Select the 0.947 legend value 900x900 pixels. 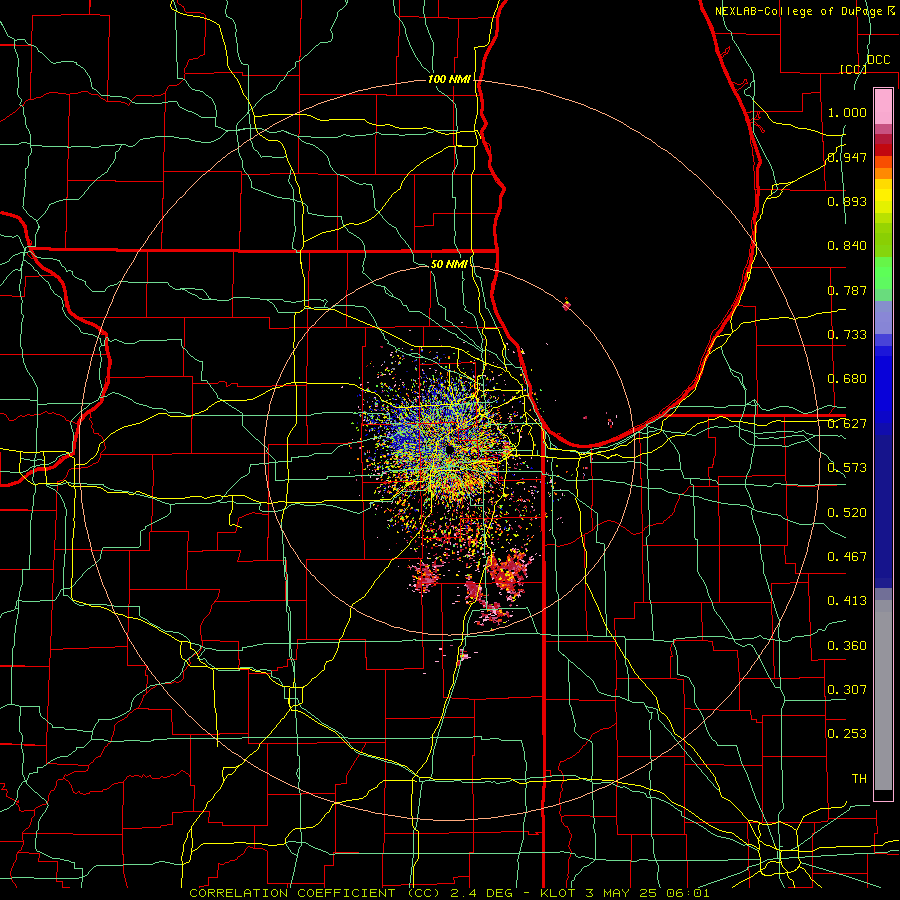coord(847,157)
